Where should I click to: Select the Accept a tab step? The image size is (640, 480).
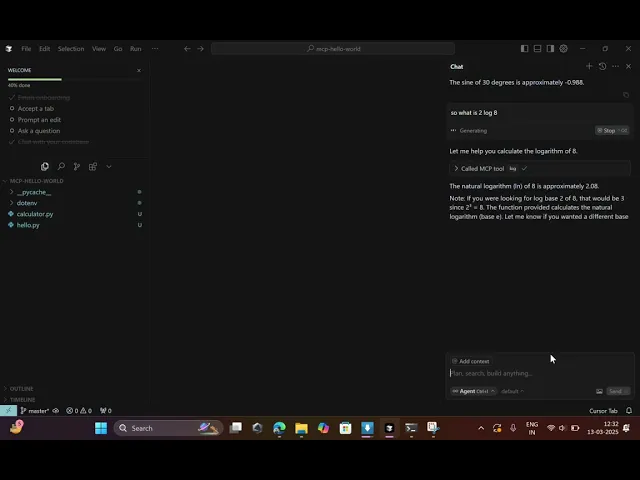[x=36, y=109]
